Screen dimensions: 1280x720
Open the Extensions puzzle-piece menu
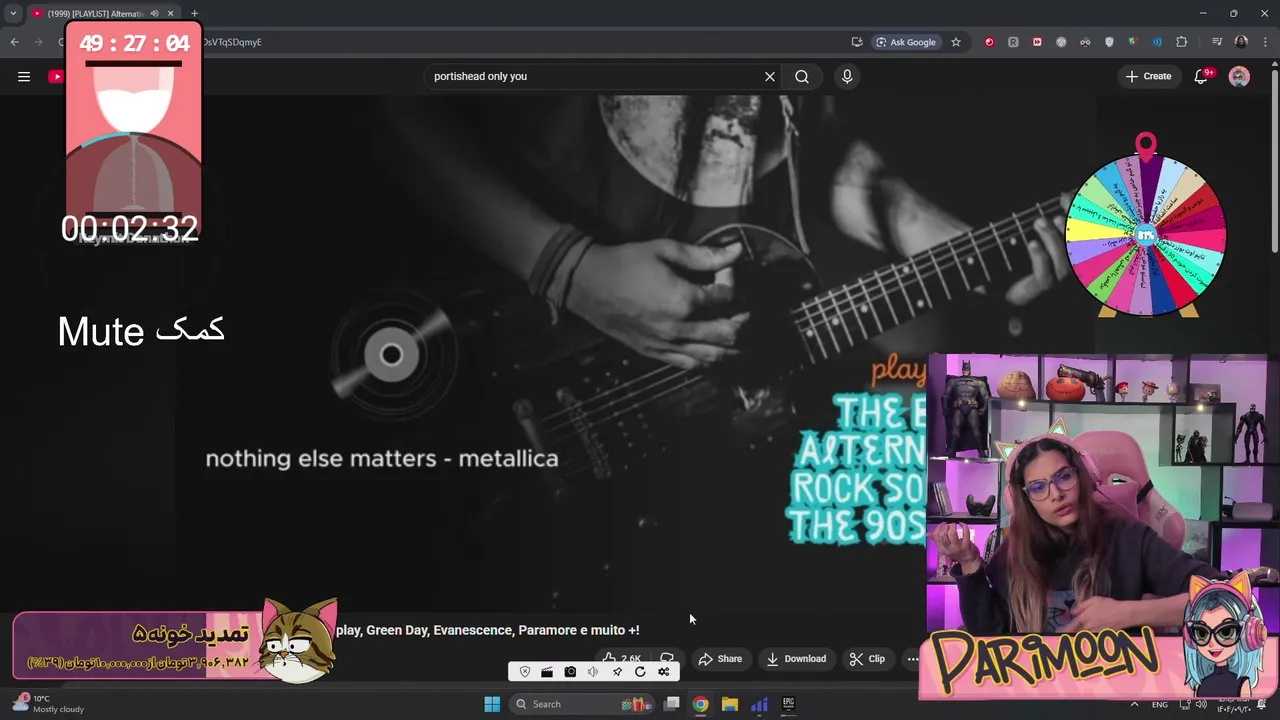[1182, 42]
